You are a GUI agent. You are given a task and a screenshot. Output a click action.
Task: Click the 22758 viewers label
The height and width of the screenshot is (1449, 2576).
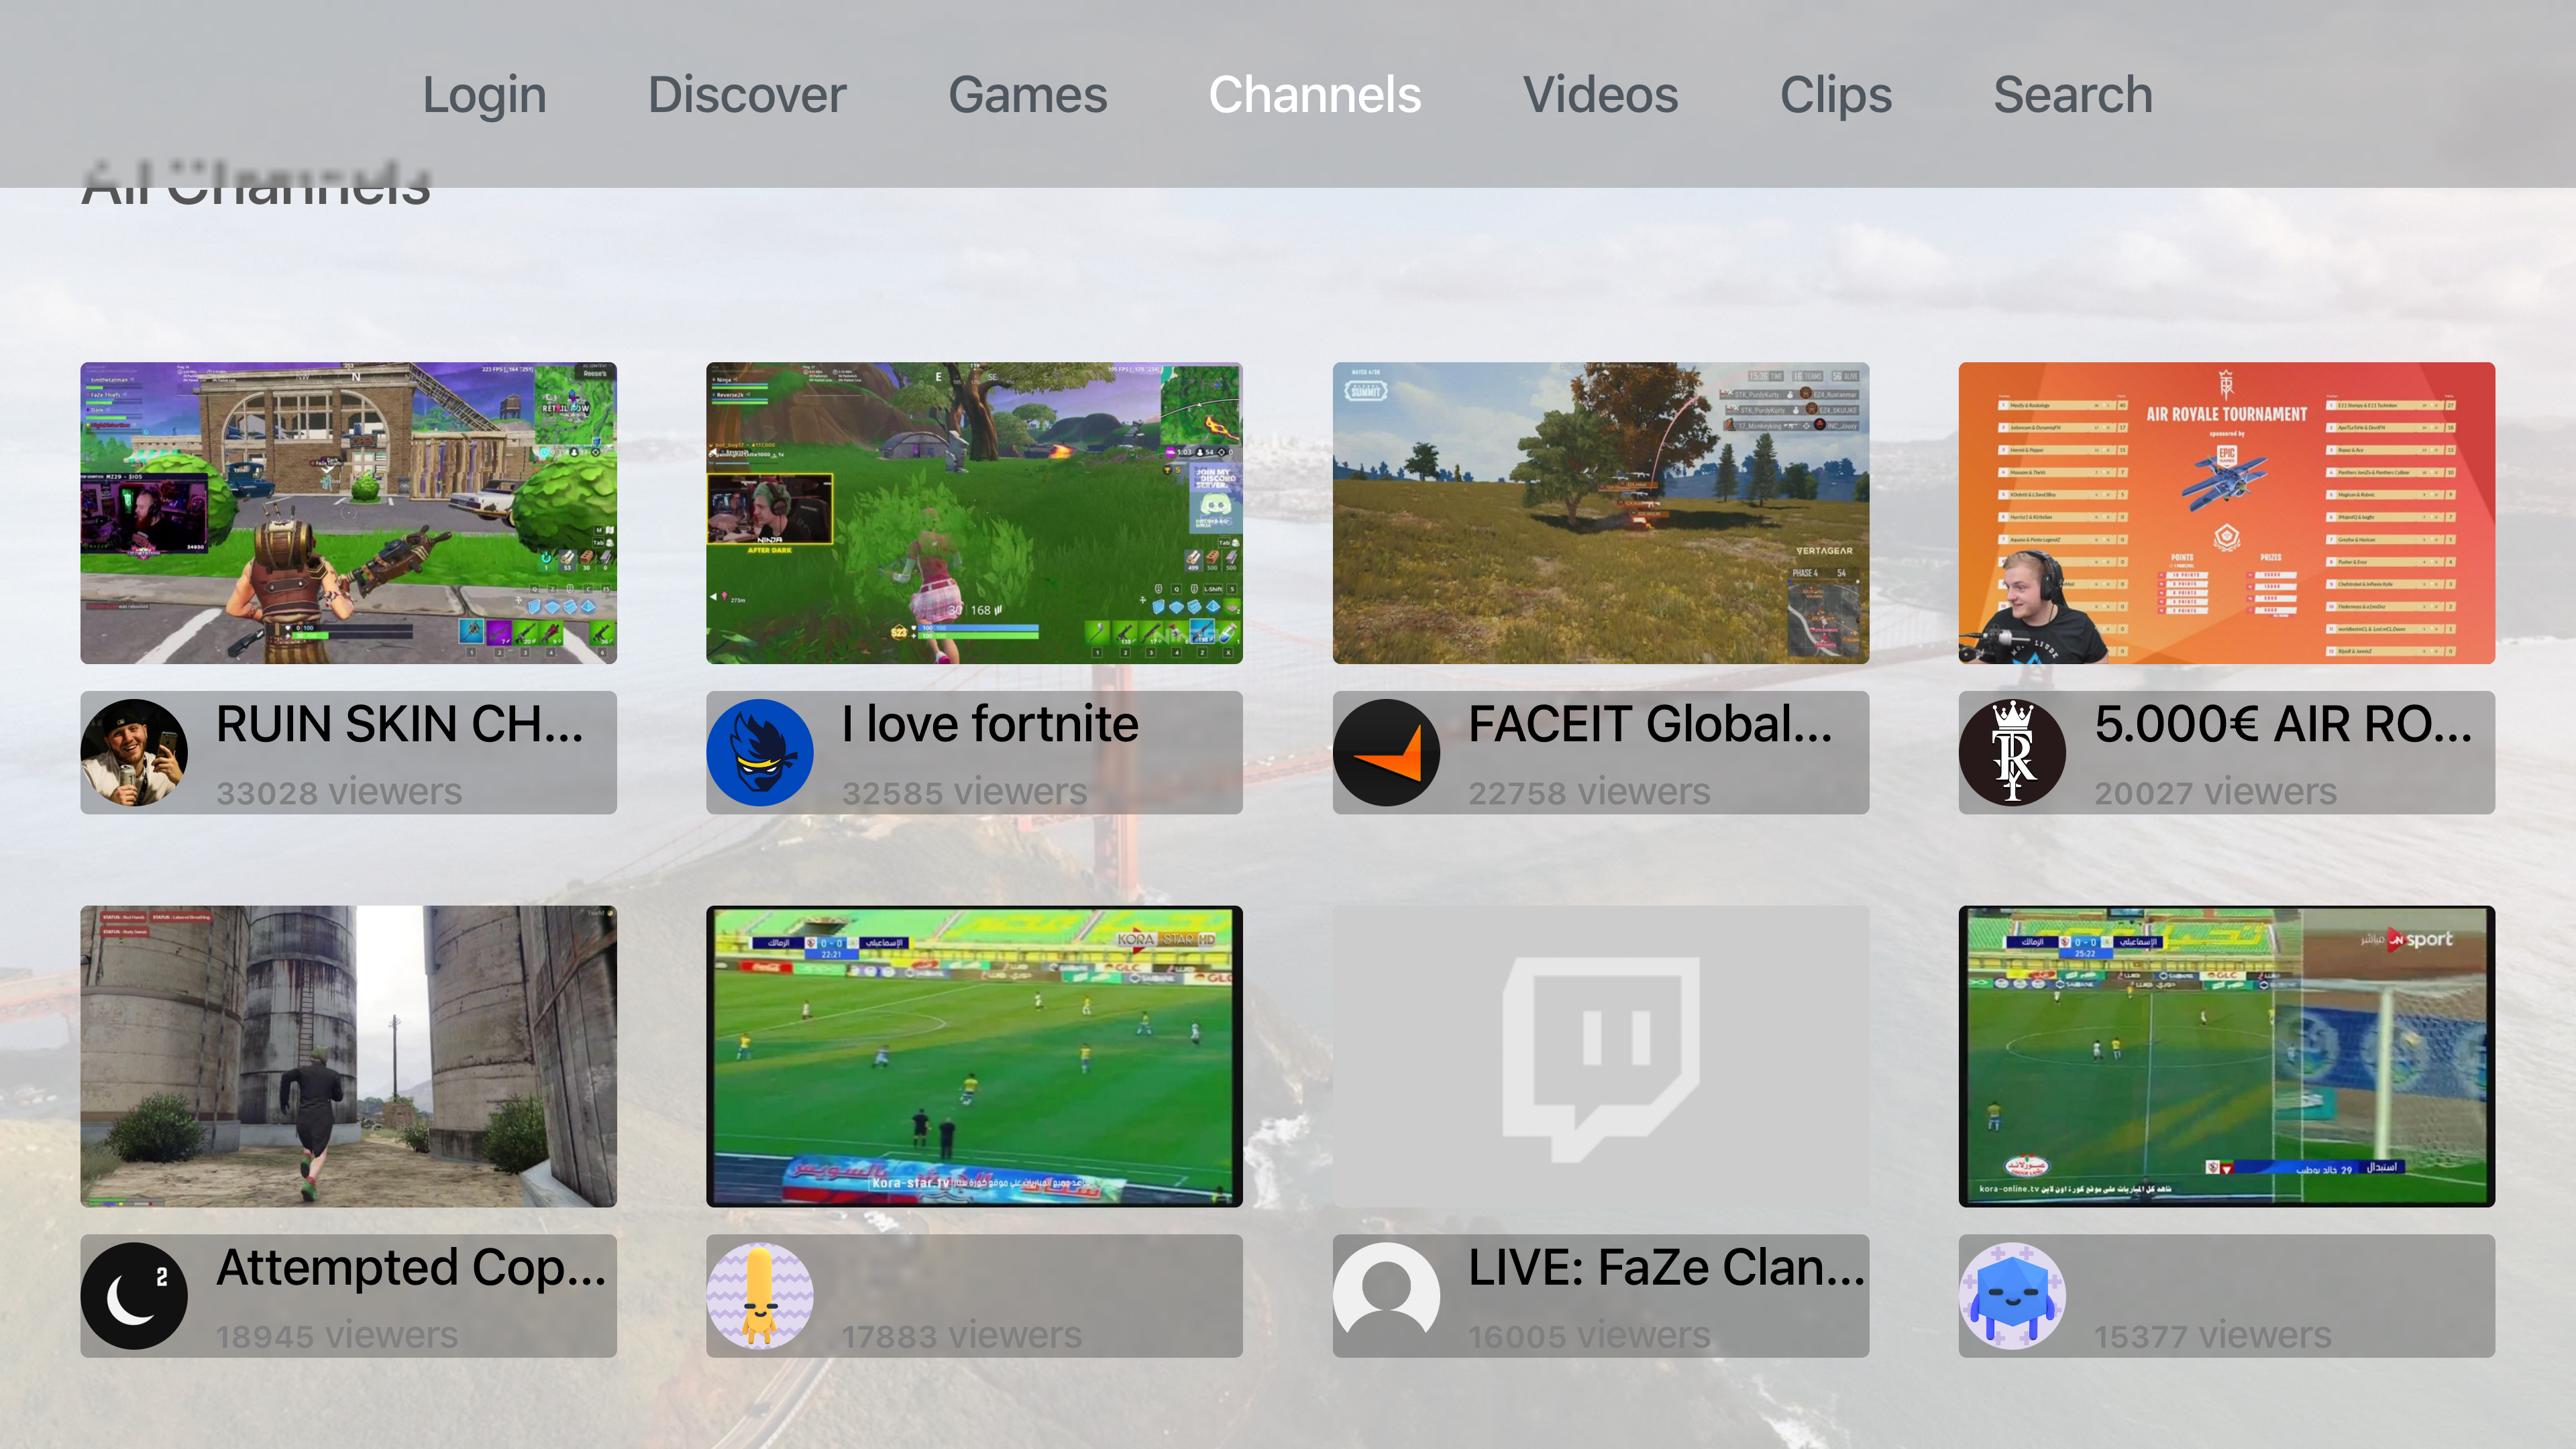pyautogui.click(x=1589, y=792)
